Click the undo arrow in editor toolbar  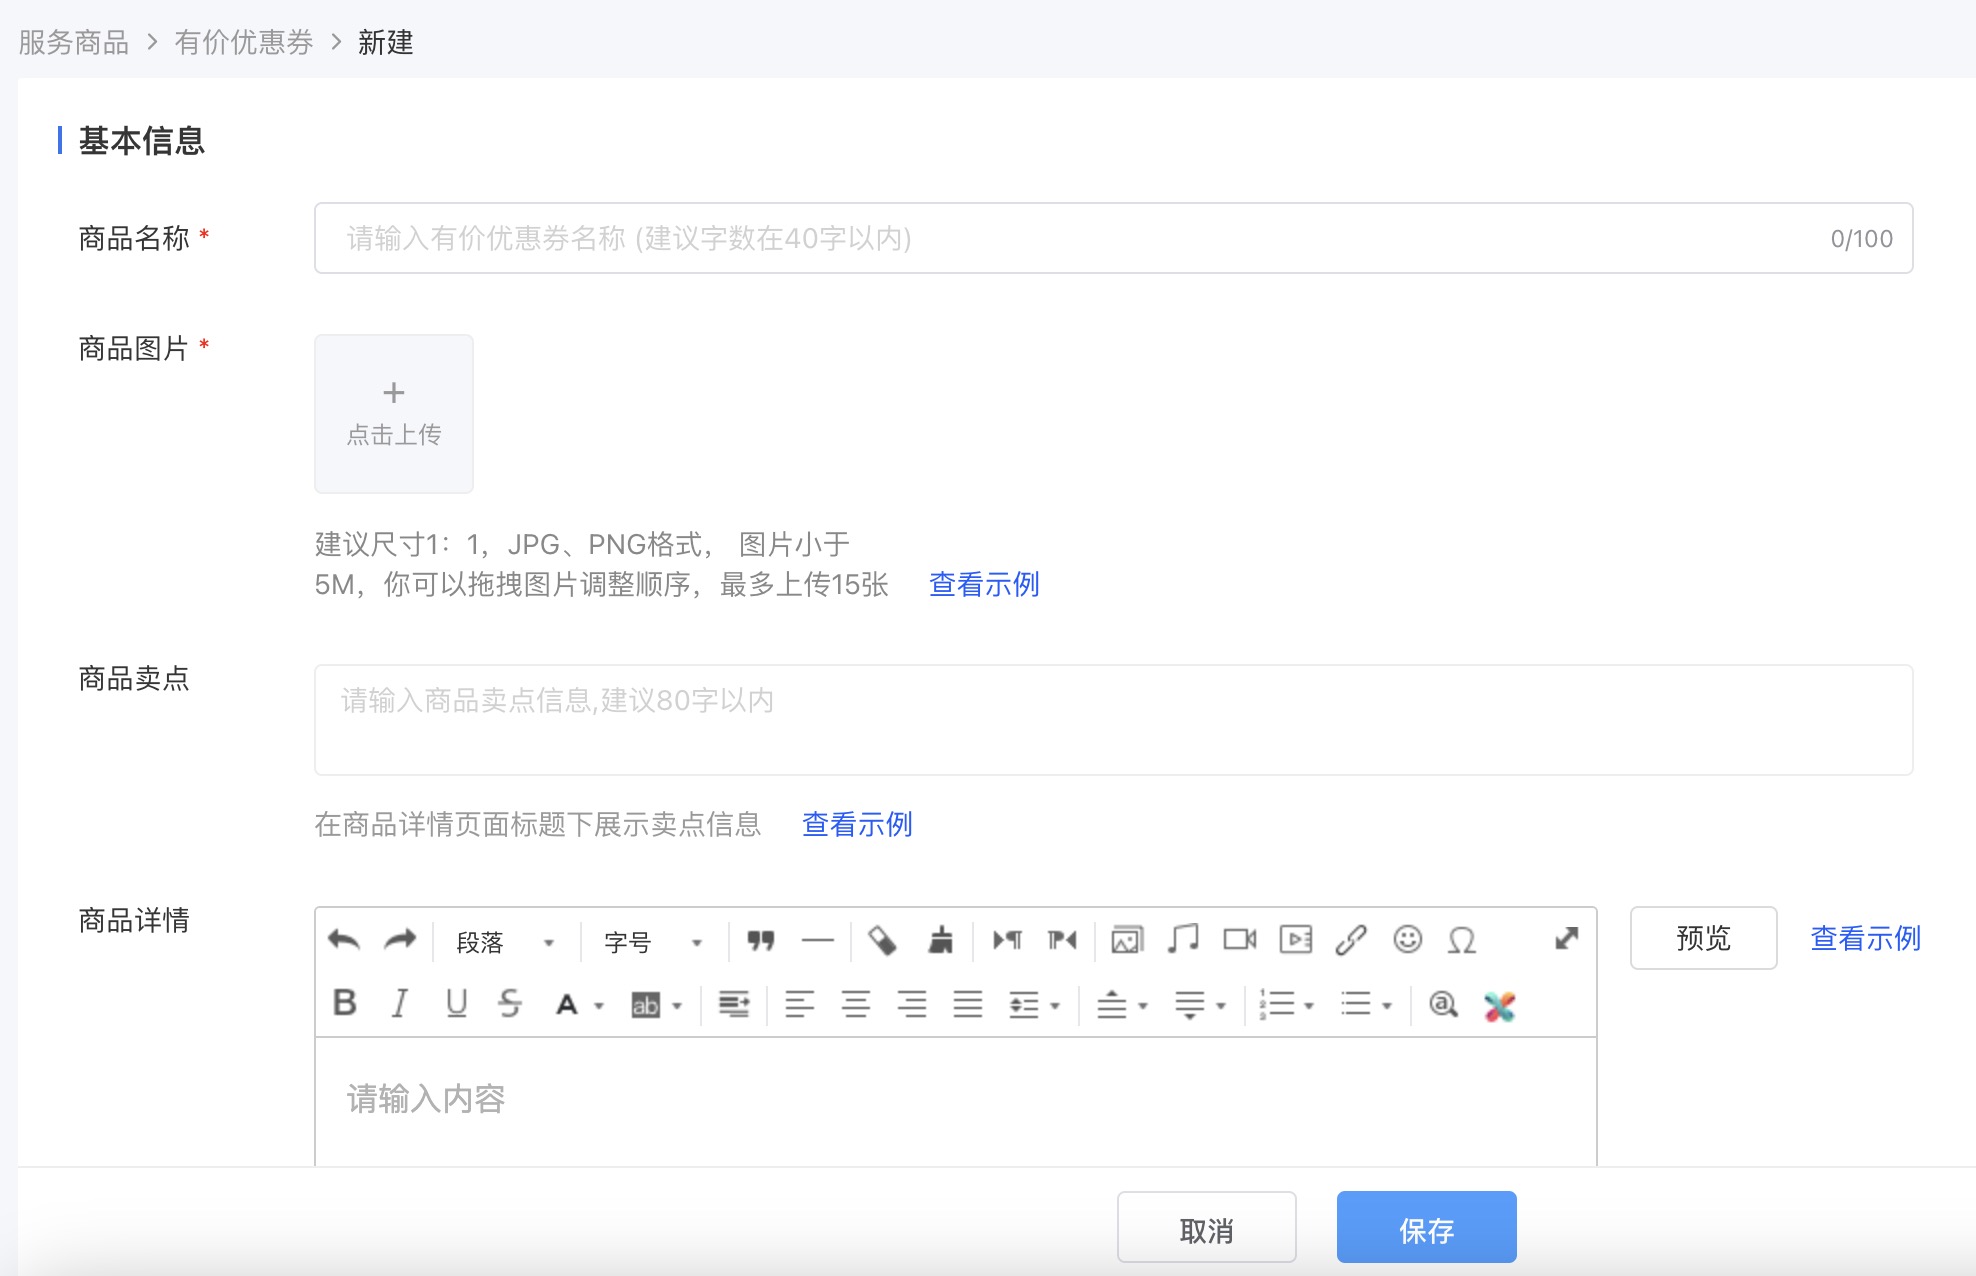pyautogui.click(x=343, y=940)
